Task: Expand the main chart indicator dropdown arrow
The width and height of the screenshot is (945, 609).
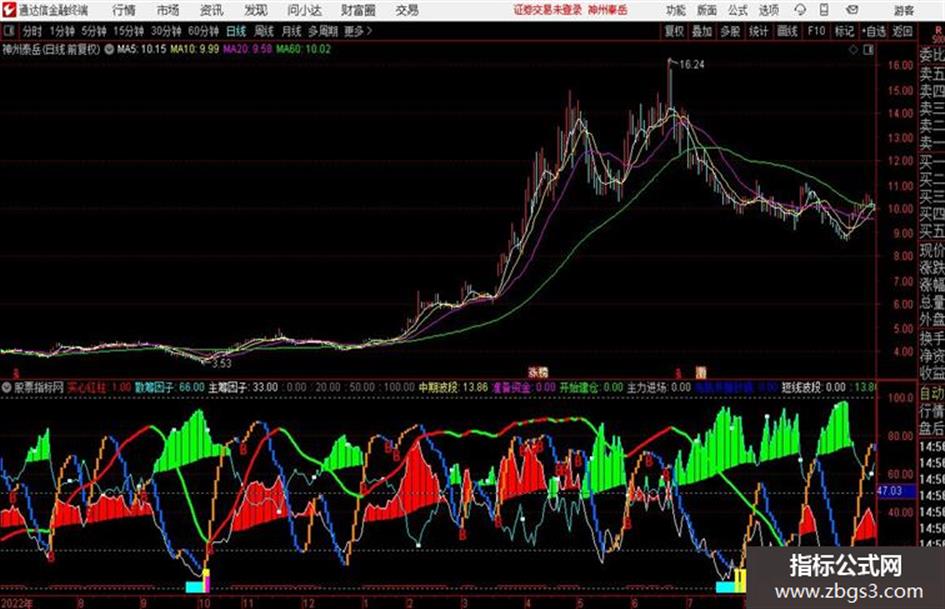Action: [x=109, y=49]
